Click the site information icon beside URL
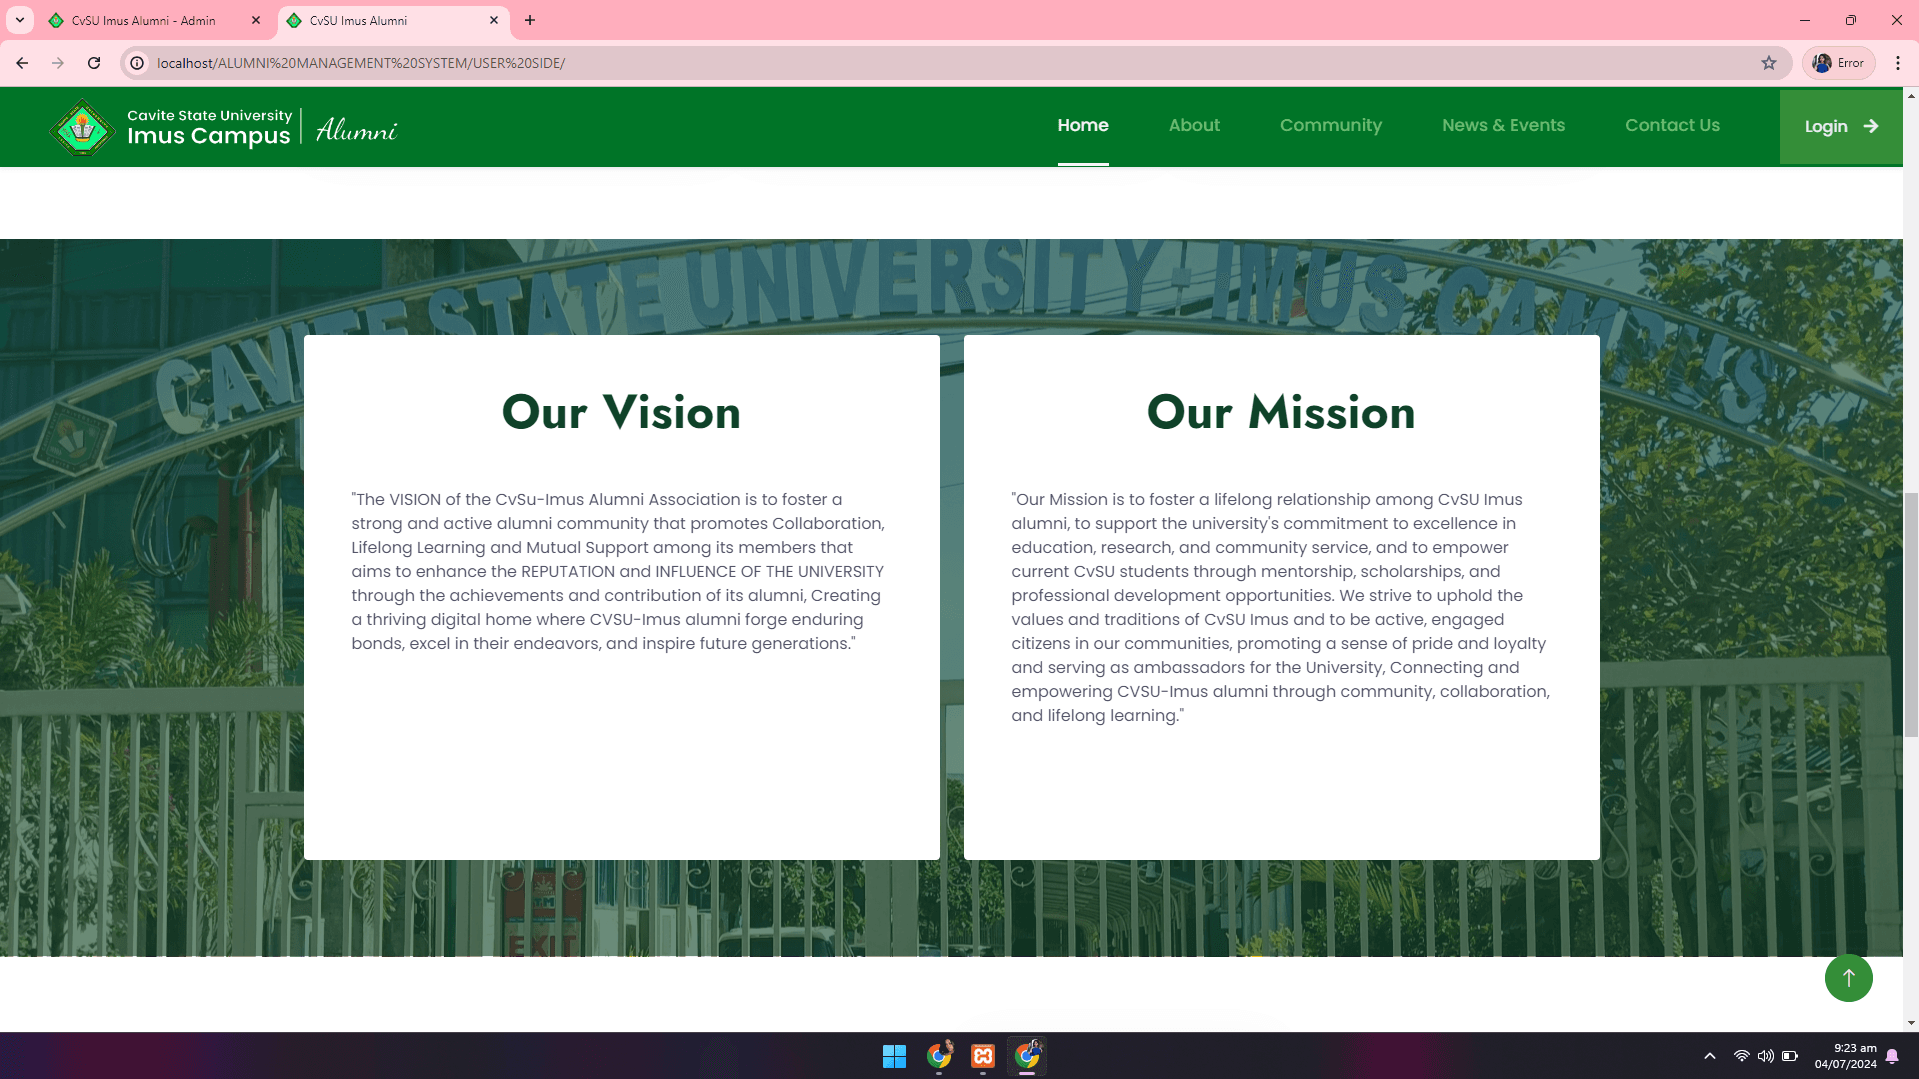Image resolution: width=1919 pixels, height=1079 pixels. click(135, 62)
